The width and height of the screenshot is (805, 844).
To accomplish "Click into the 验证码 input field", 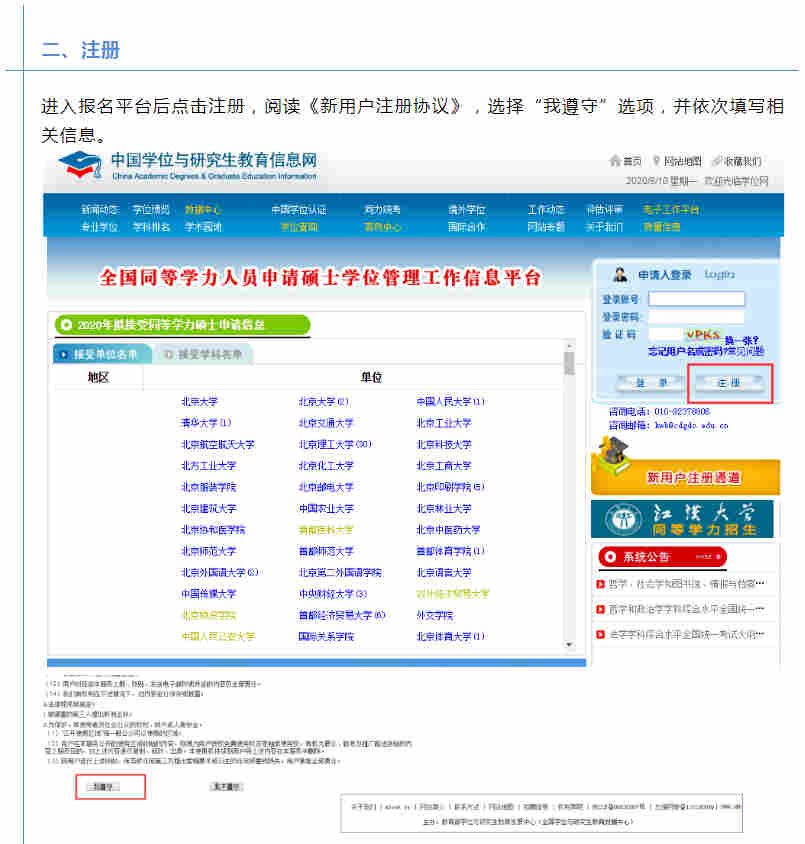I will tap(666, 334).
